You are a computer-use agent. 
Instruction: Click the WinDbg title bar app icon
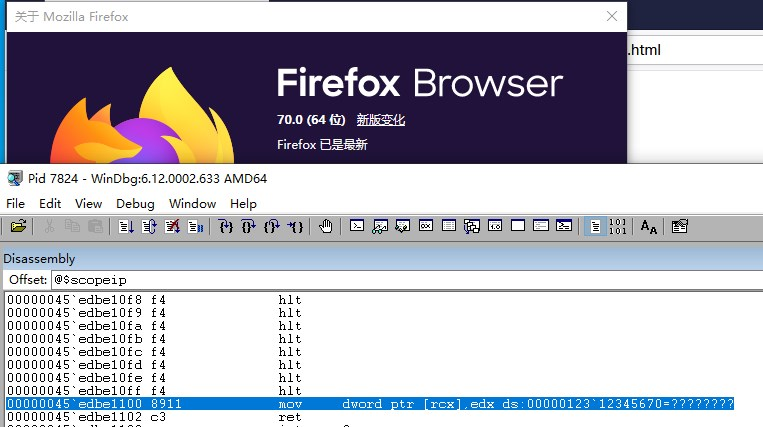(15, 178)
